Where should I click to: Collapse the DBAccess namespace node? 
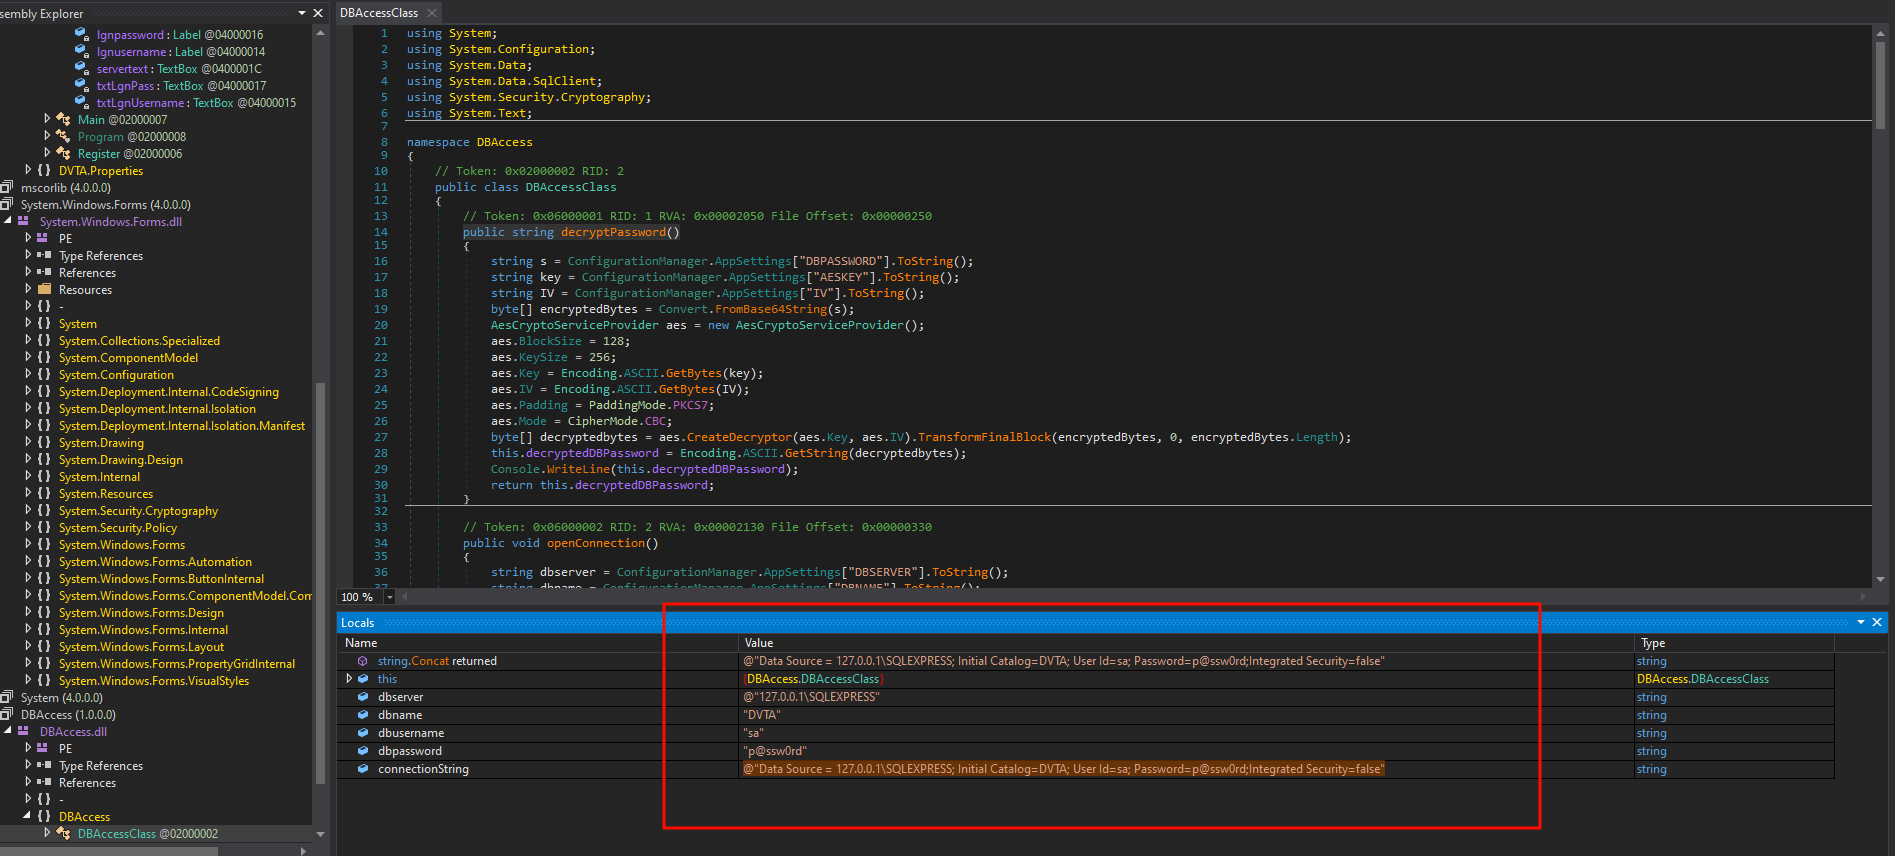[28, 816]
